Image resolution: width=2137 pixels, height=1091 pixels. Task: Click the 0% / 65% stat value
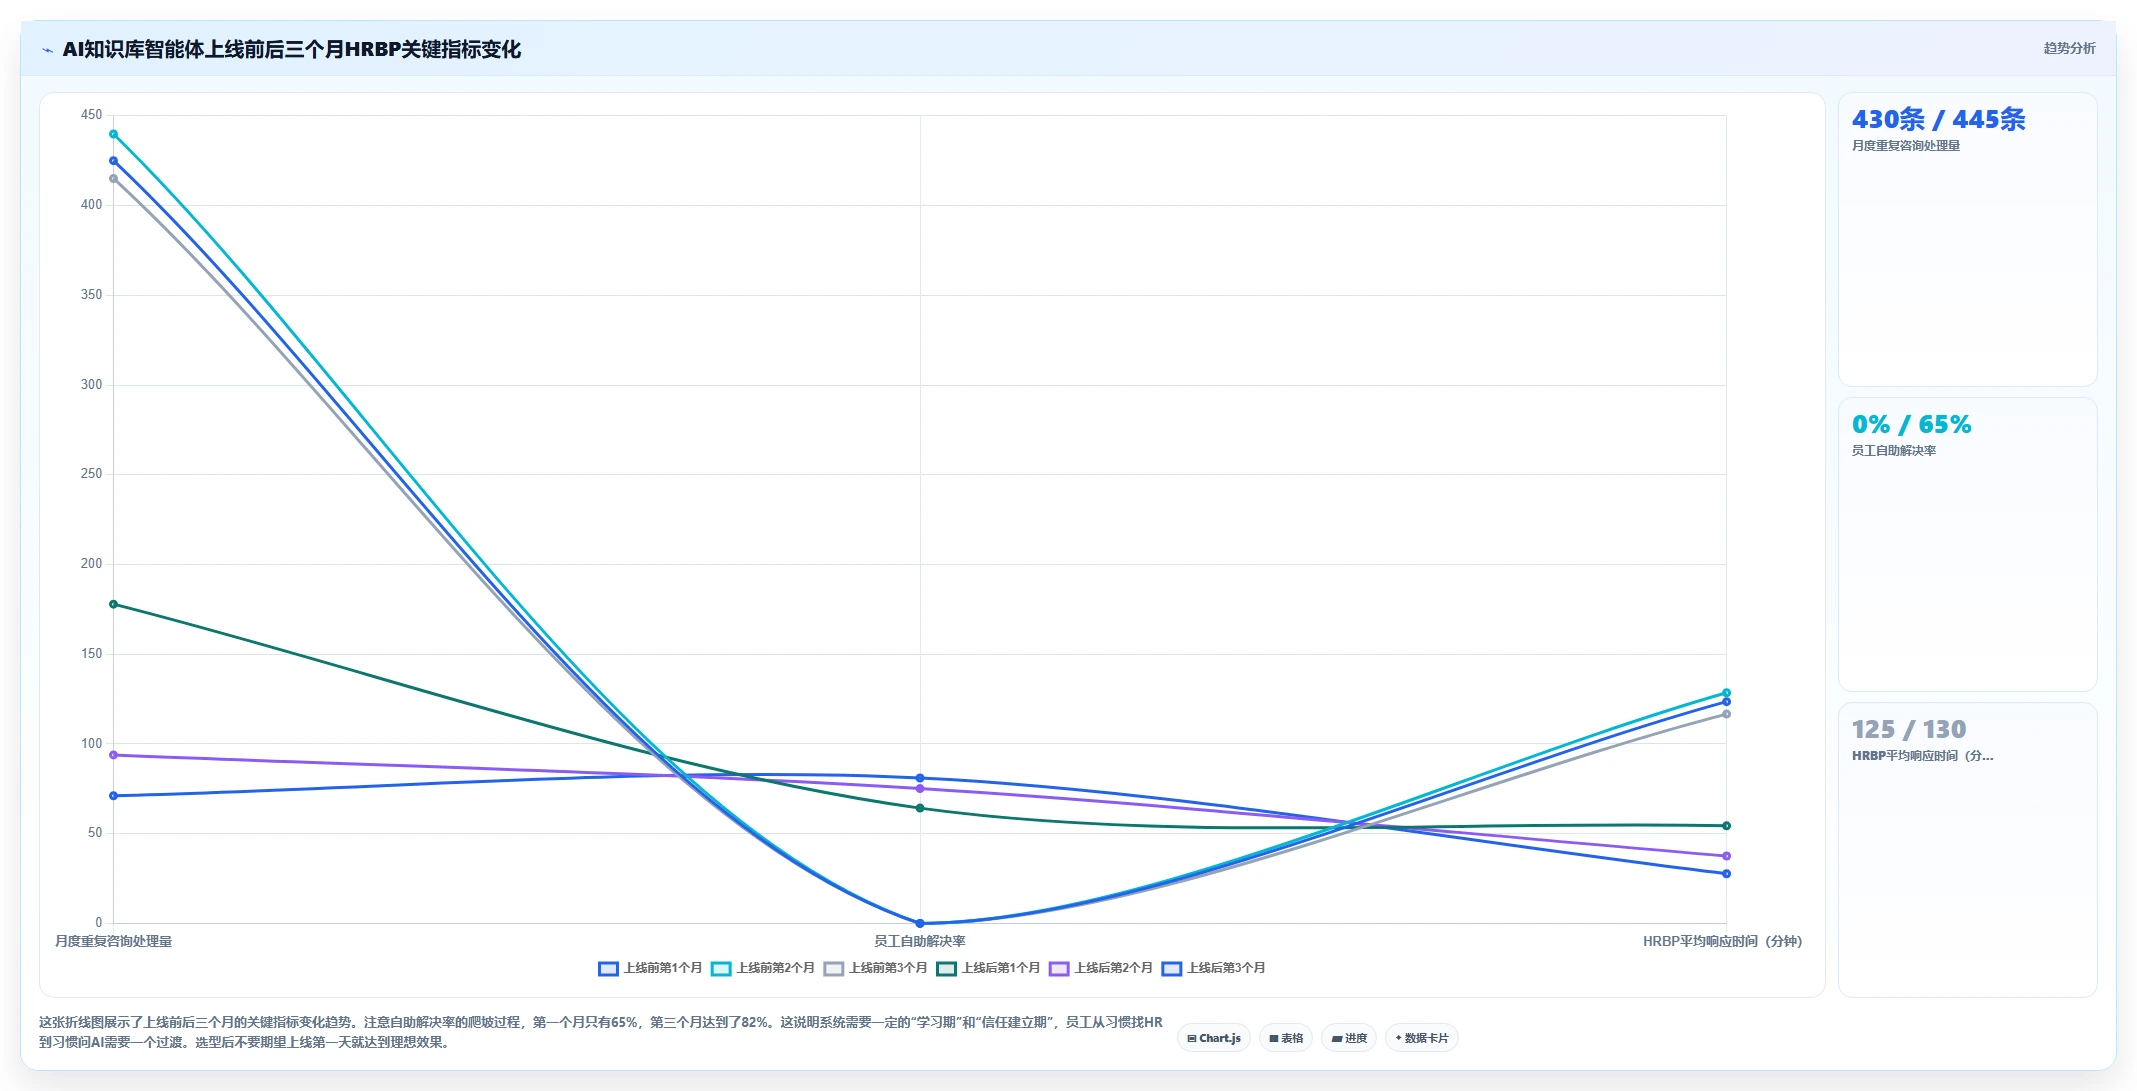point(1911,425)
